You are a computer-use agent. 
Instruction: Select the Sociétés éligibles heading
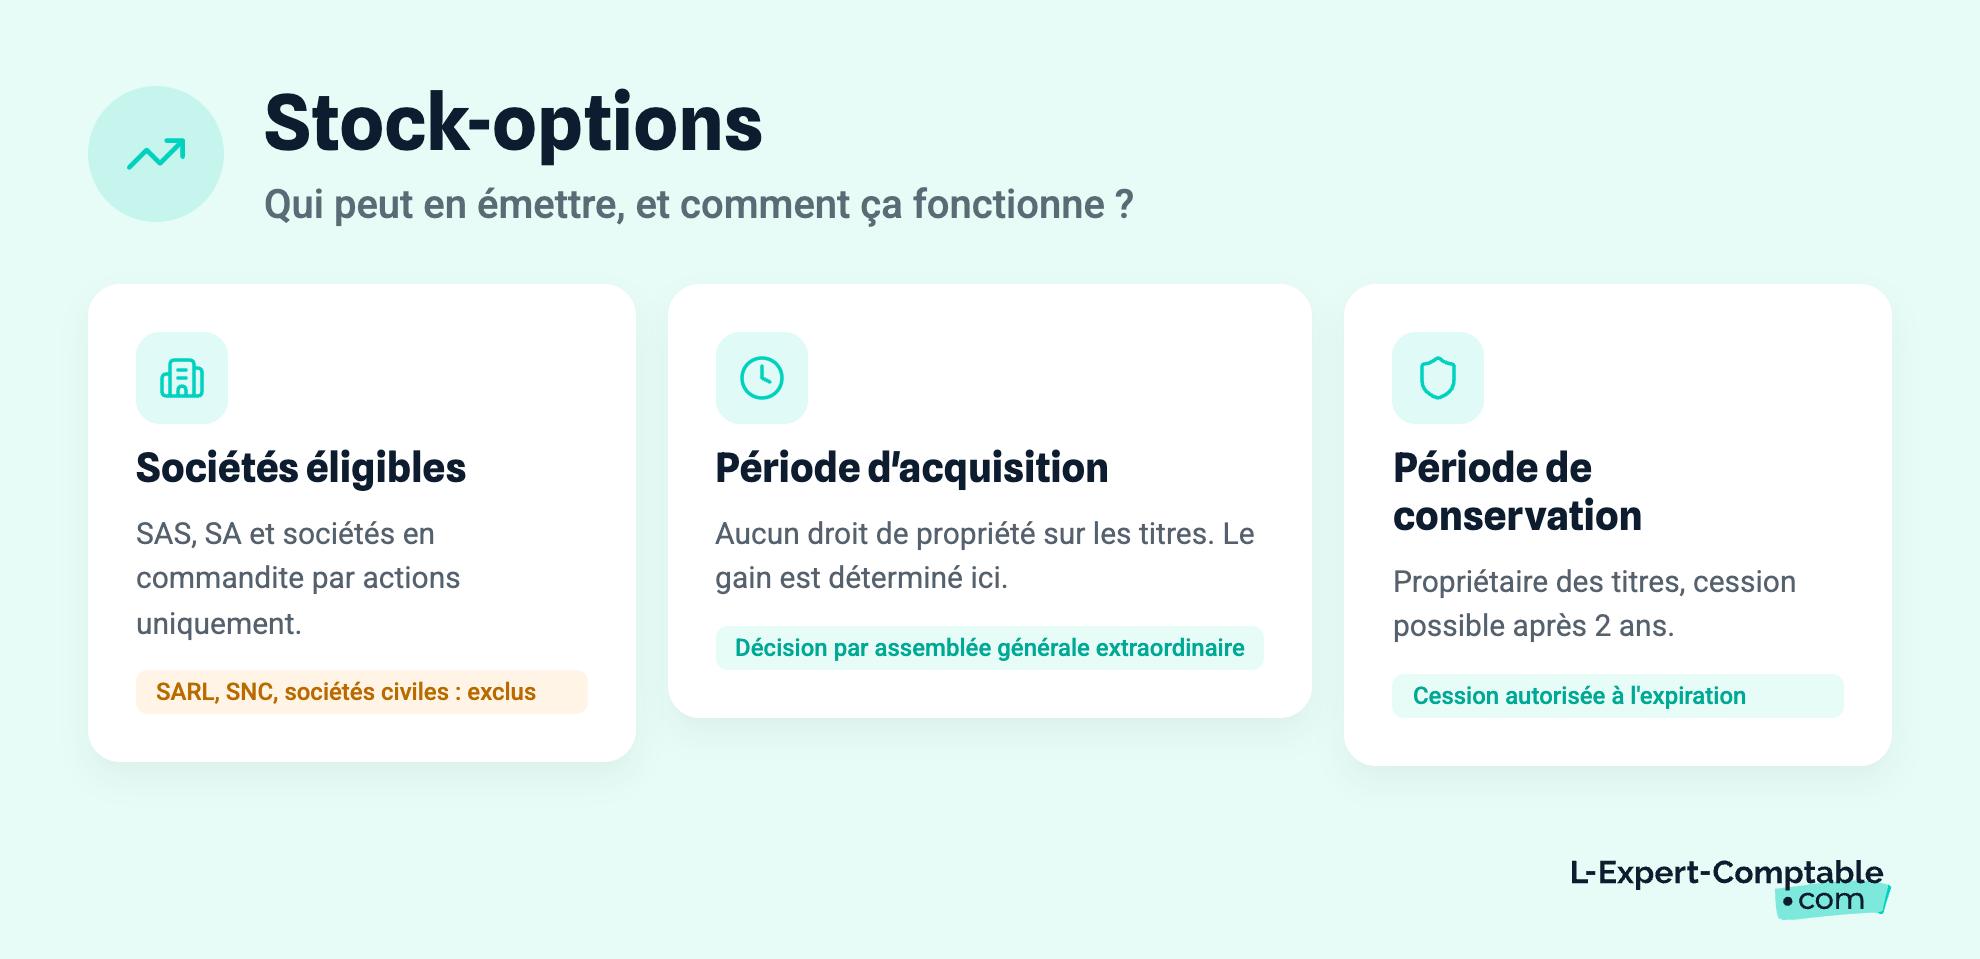click(x=301, y=468)
